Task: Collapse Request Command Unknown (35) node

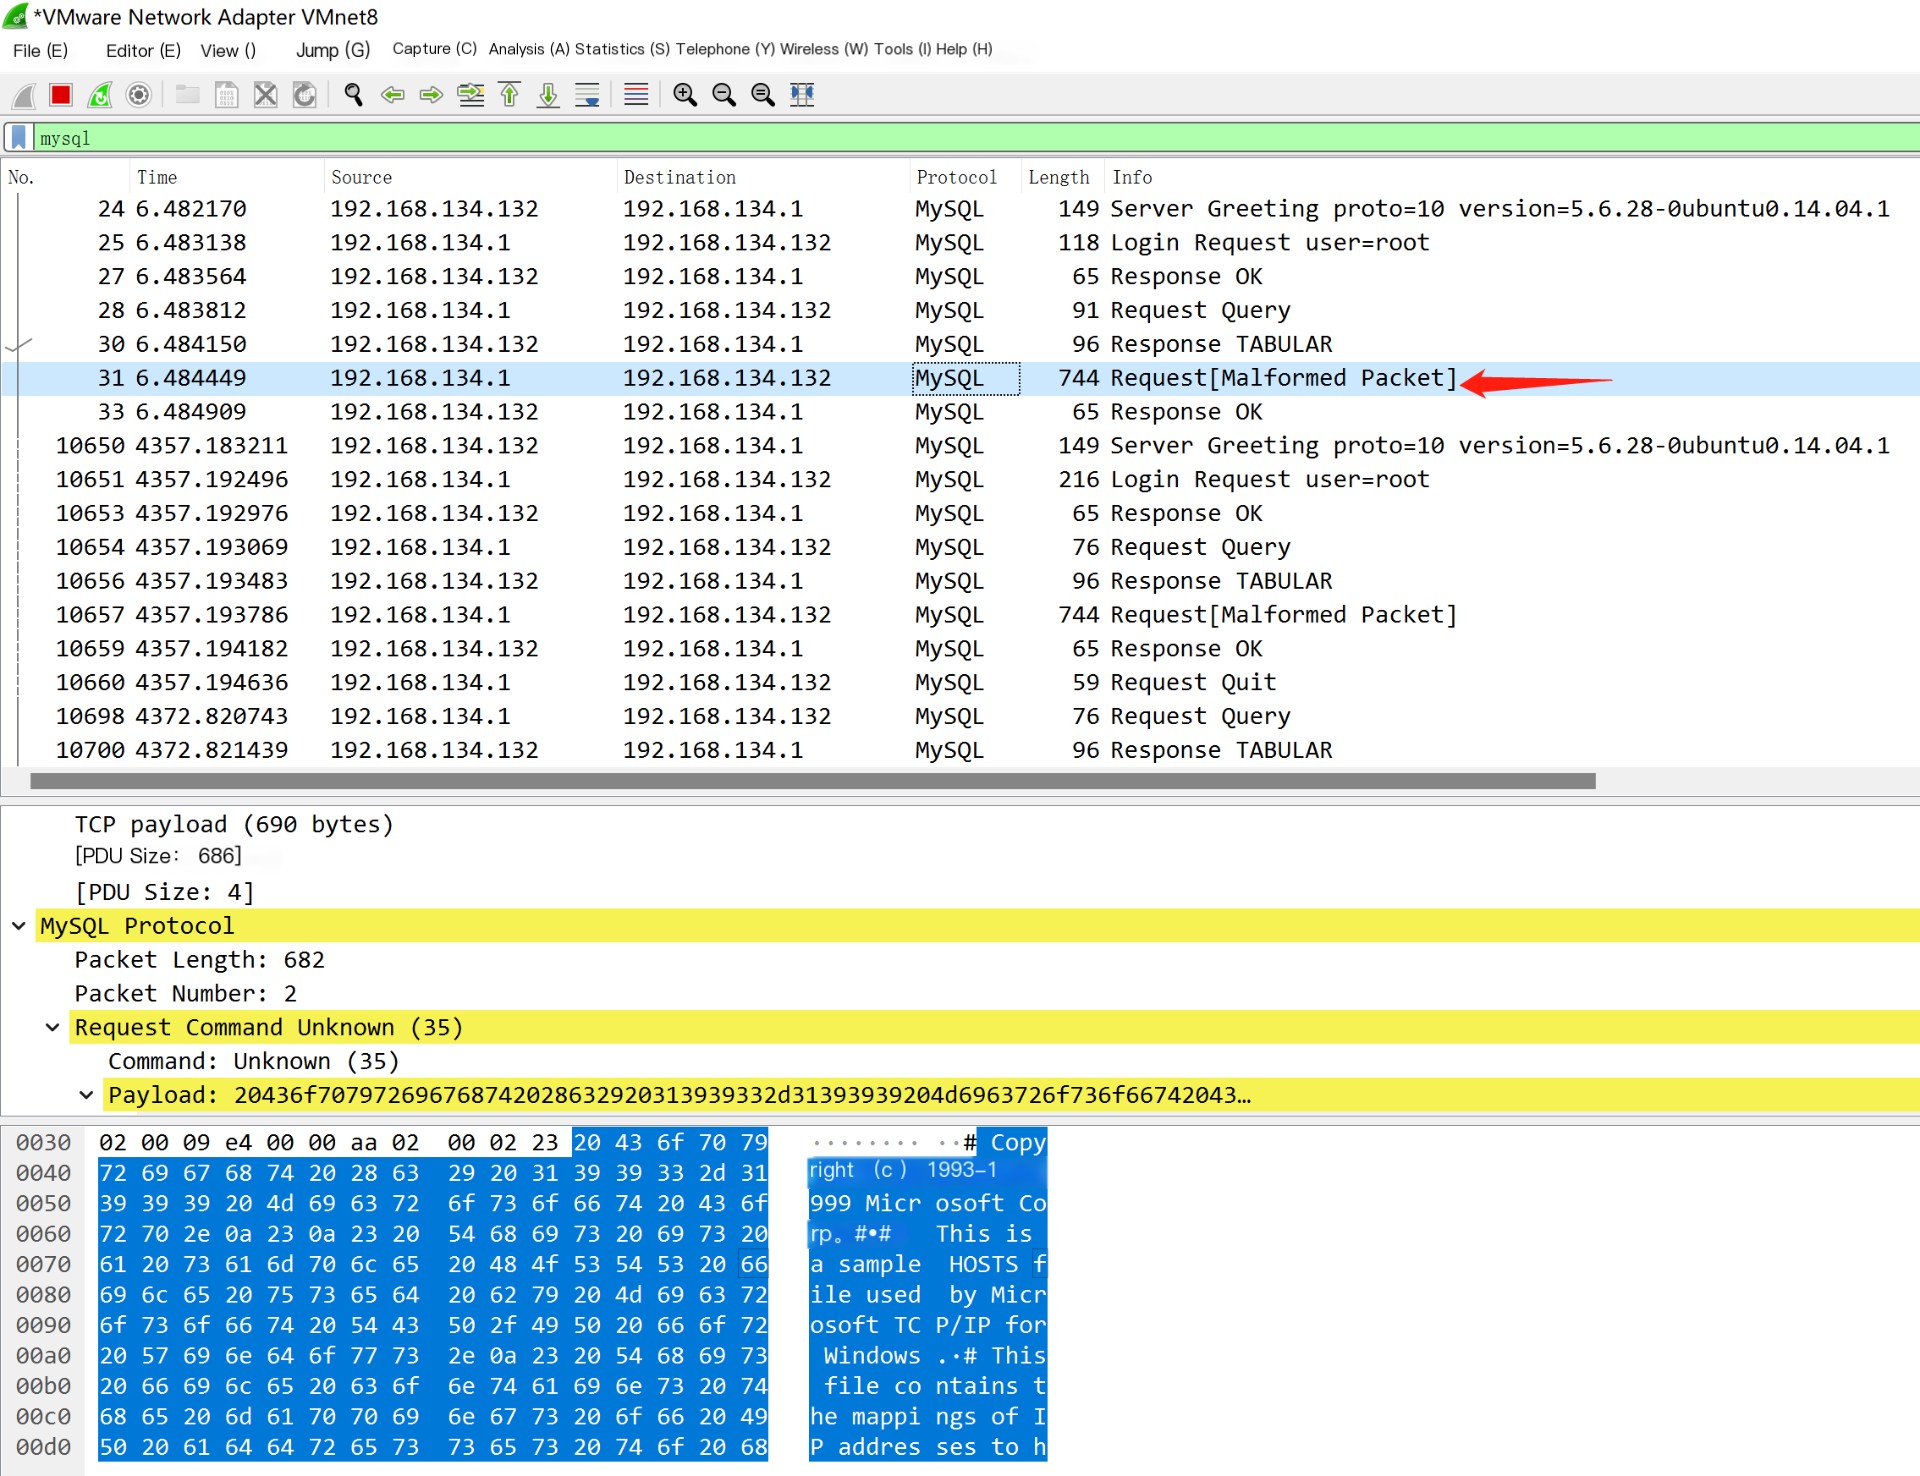Action: tap(52, 1027)
